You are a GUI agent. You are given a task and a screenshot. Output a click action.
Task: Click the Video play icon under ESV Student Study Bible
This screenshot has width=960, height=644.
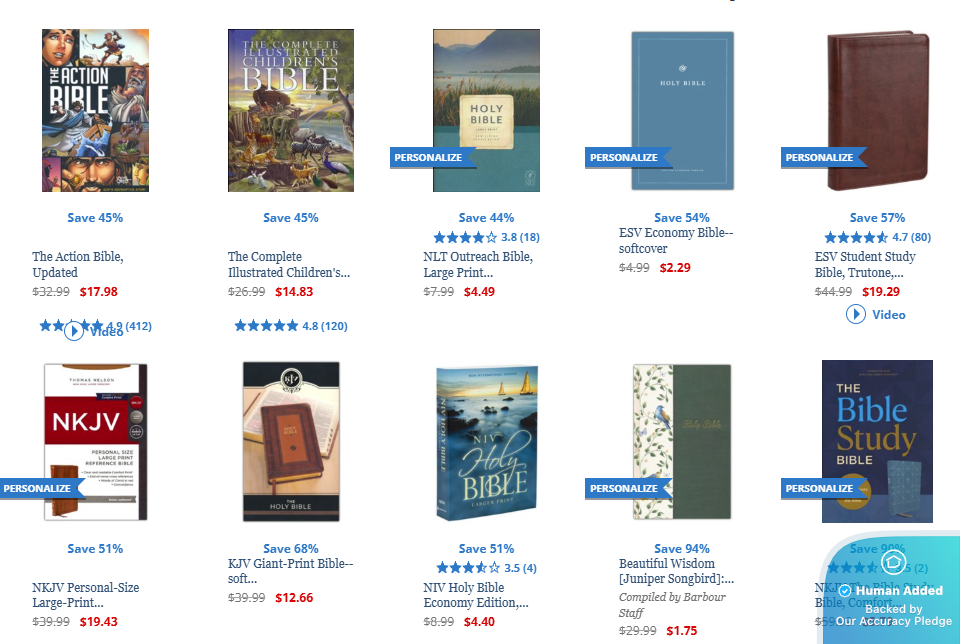coord(857,314)
